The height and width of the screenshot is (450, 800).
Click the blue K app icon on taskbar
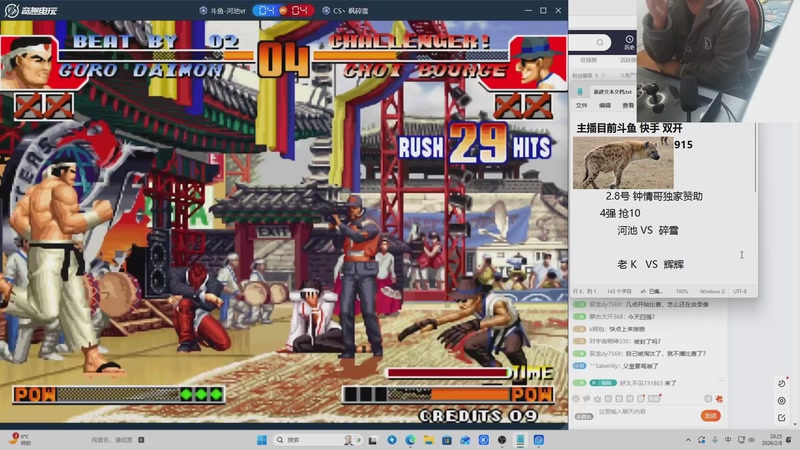click(x=484, y=440)
